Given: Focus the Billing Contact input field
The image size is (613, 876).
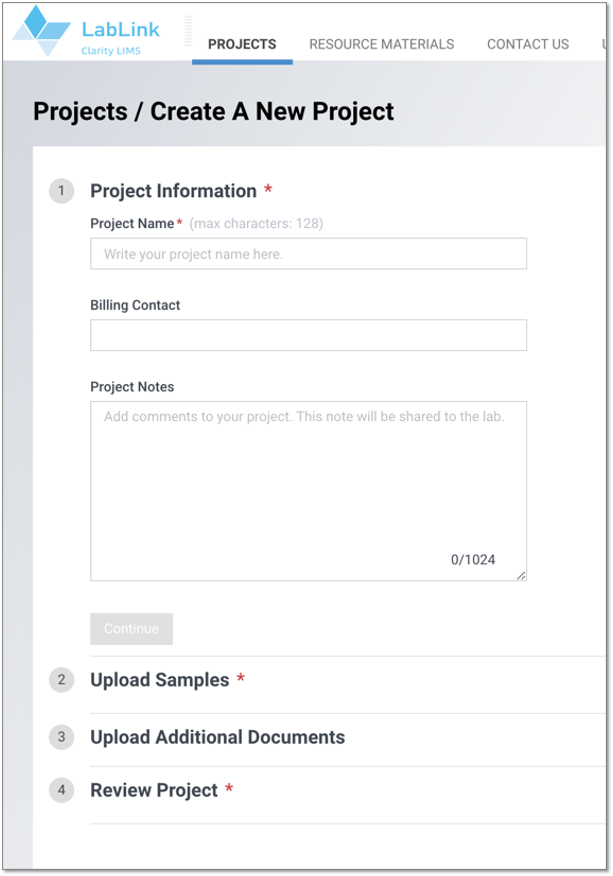Looking at the screenshot, I should click(x=308, y=335).
